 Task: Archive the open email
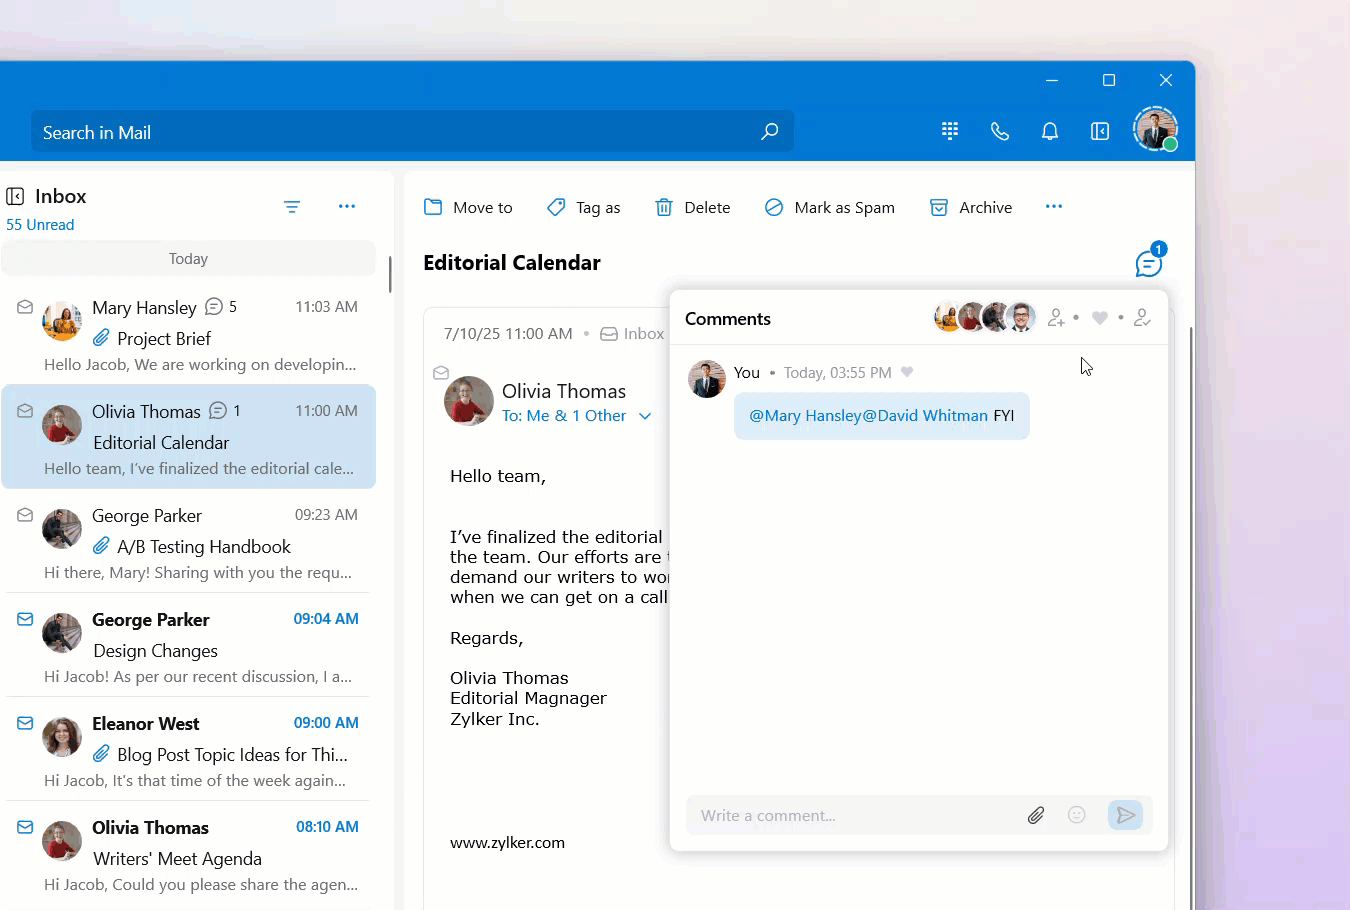click(971, 207)
